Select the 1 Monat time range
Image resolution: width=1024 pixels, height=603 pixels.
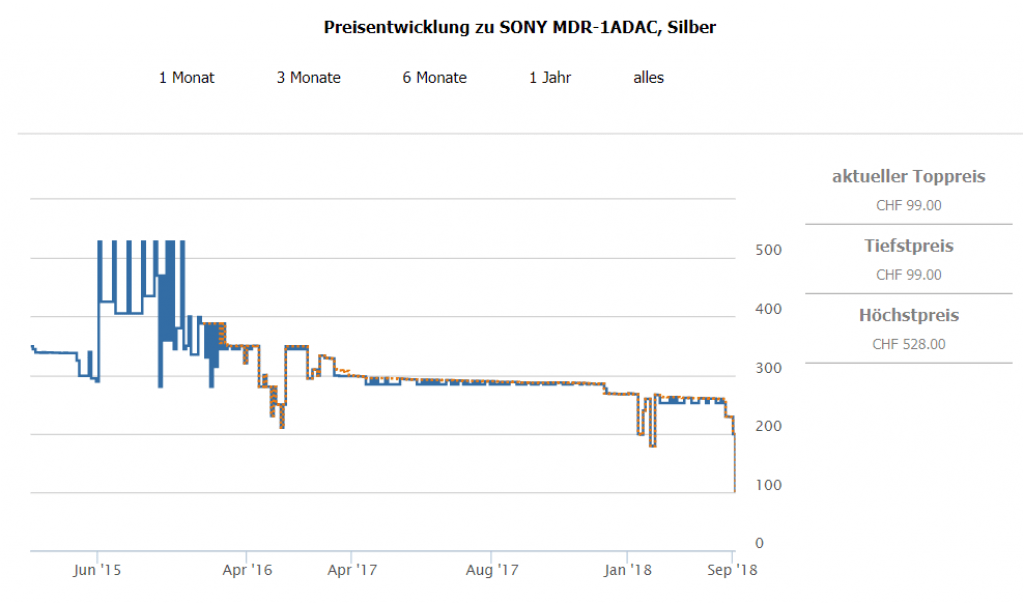tap(187, 77)
